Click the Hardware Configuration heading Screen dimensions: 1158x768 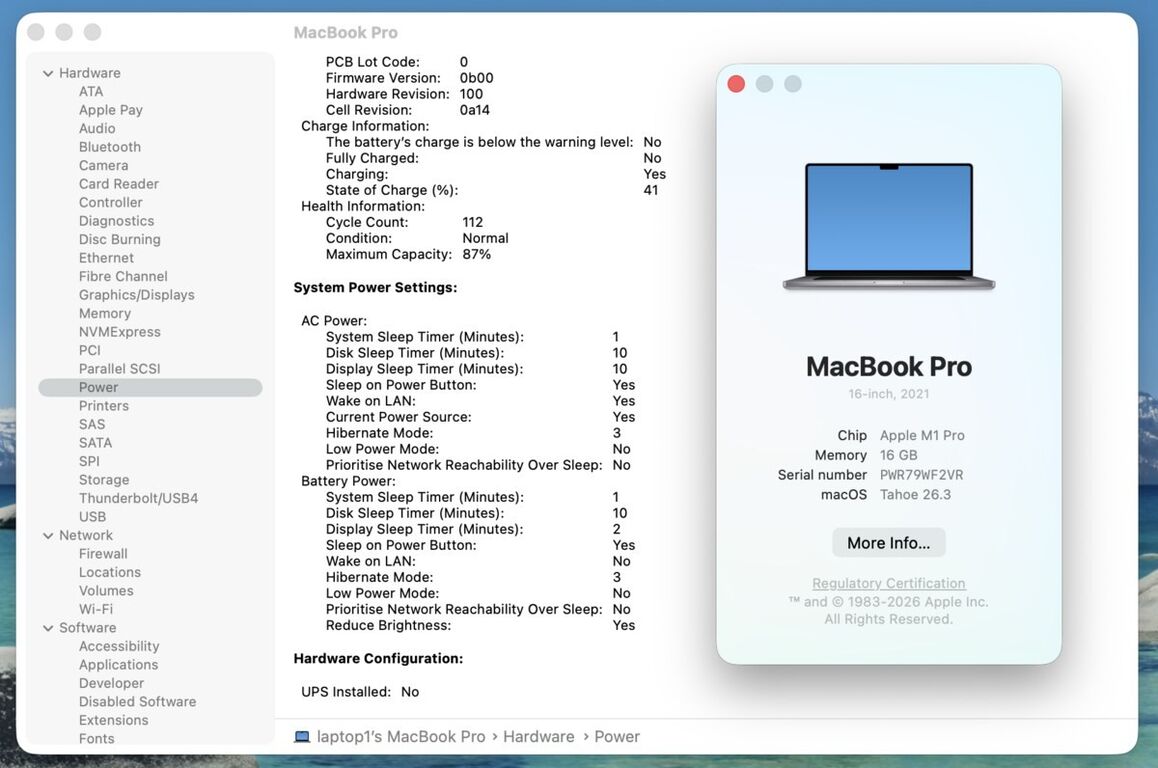pyautogui.click(x=378, y=658)
